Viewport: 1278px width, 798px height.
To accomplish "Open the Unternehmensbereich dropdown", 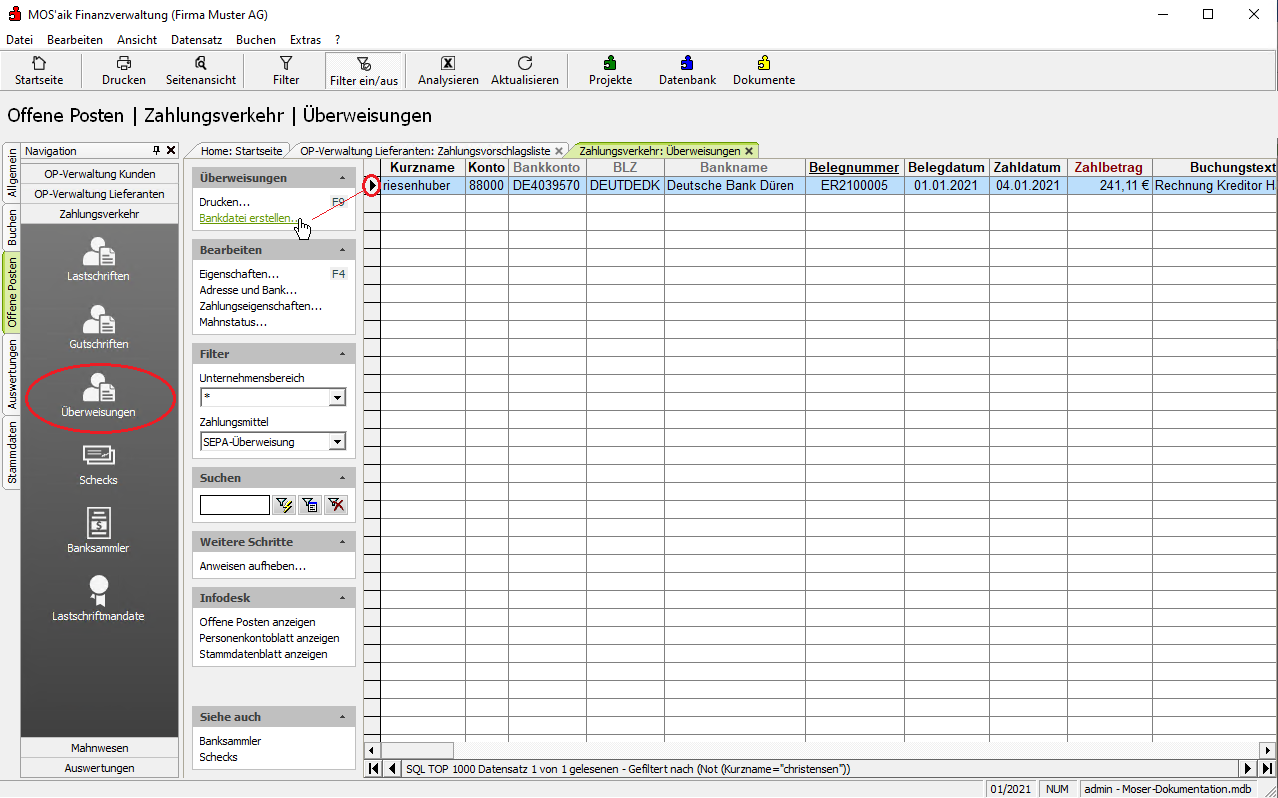I will [337, 398].
